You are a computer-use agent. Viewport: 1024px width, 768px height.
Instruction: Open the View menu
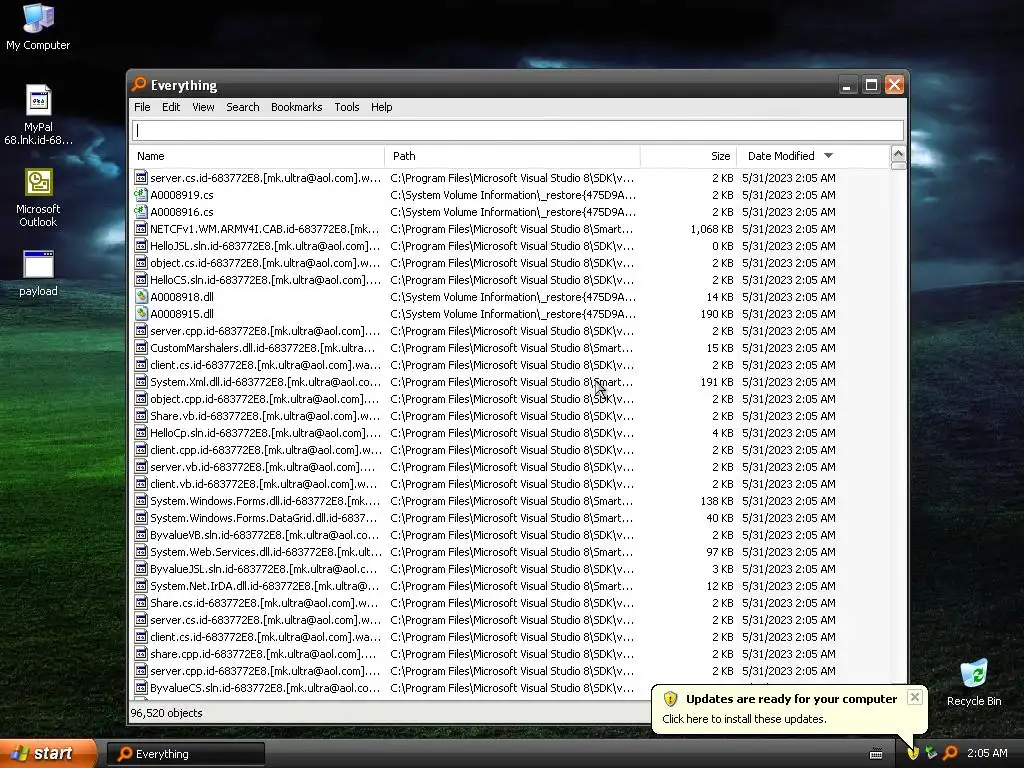point(203,107)
